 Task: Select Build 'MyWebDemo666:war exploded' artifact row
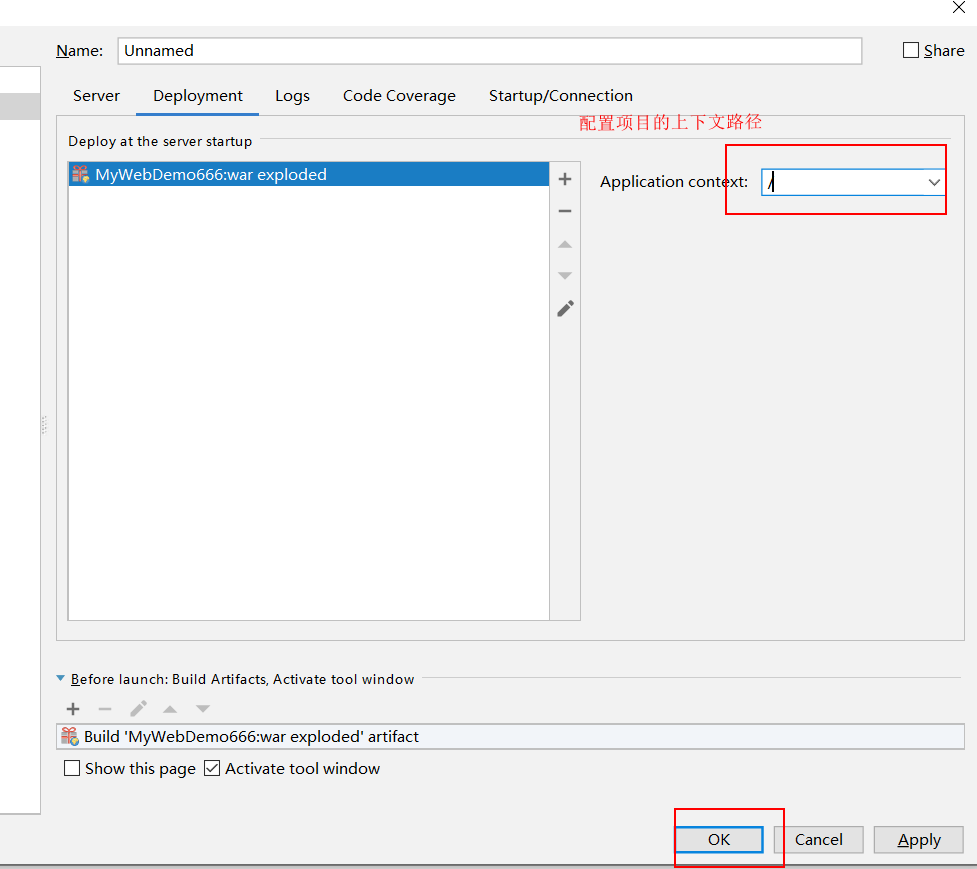point(510,736)
